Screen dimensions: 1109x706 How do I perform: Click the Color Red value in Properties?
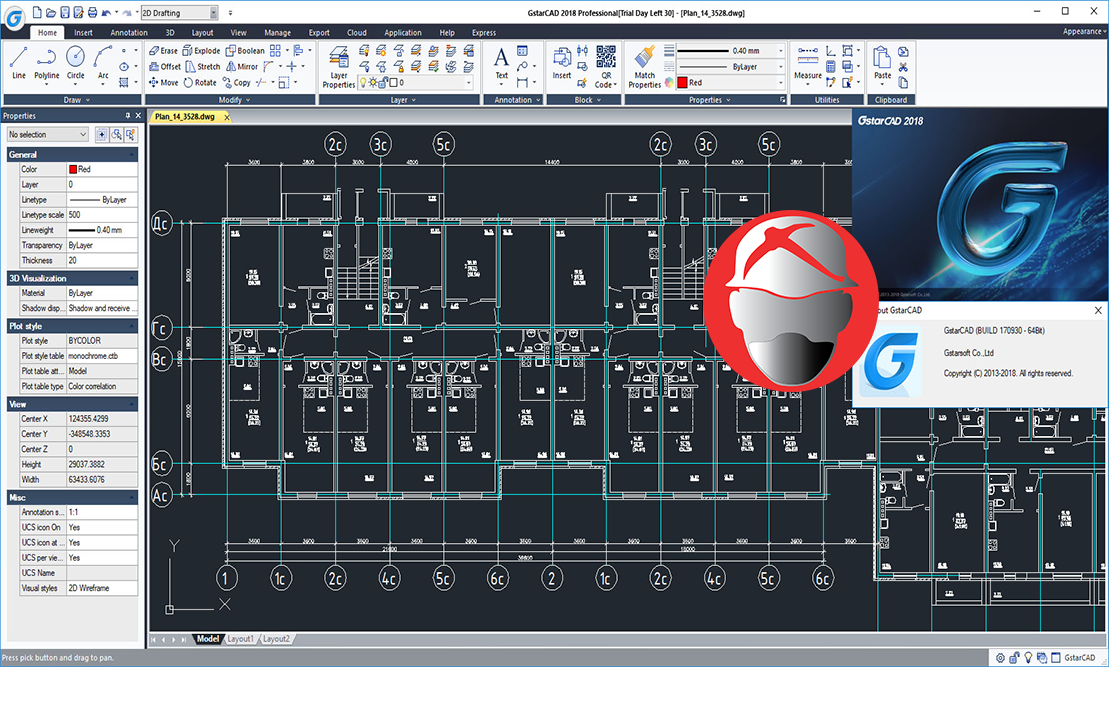pos(102,169)
